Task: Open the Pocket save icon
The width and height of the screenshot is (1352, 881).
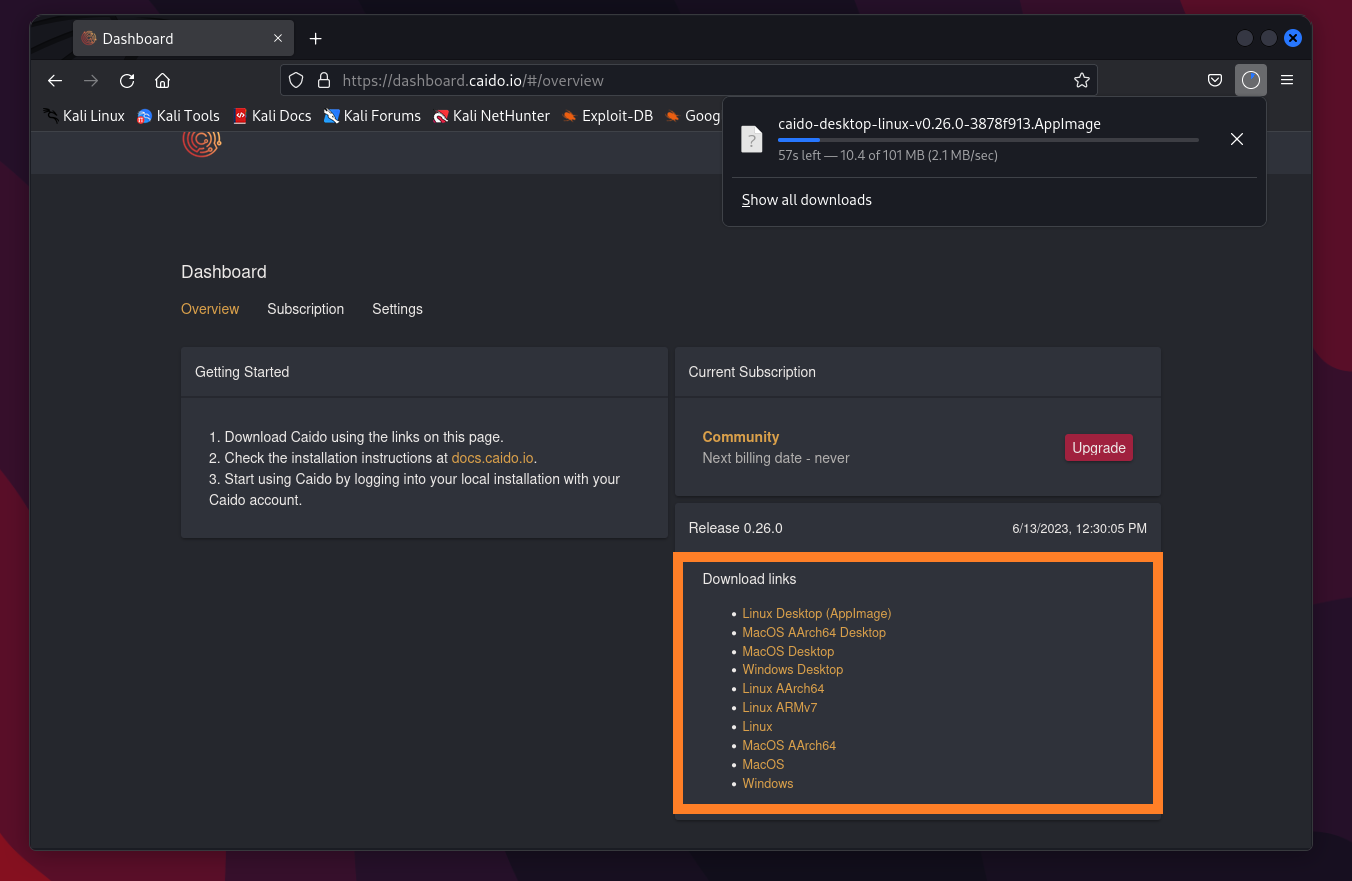Action: pos(1215,80)
